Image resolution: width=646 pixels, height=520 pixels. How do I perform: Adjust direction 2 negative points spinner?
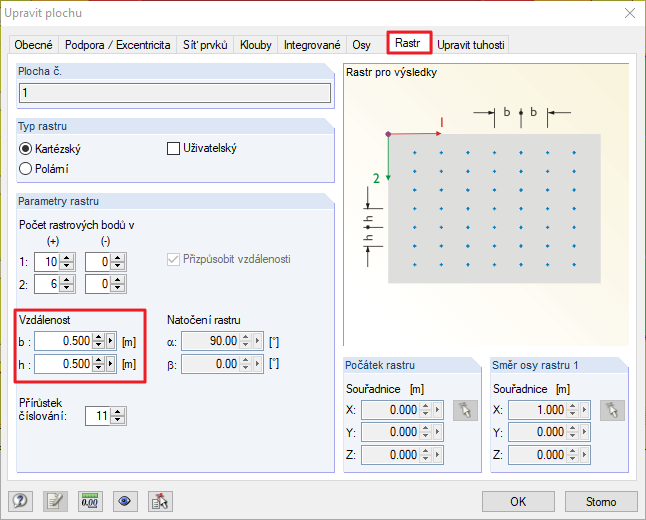pyautogui.click(x=118, y=283)
